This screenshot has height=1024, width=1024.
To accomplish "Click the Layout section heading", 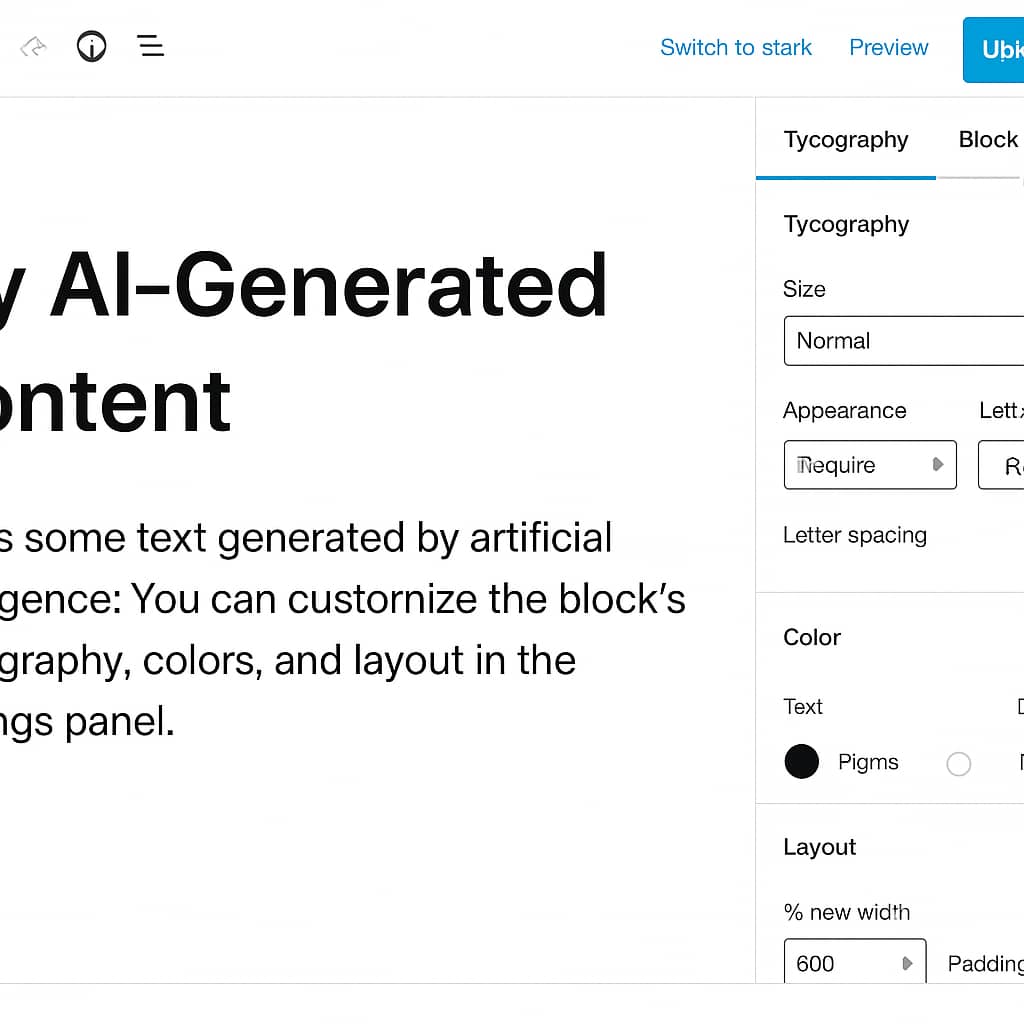I will [x=819, y=847].
